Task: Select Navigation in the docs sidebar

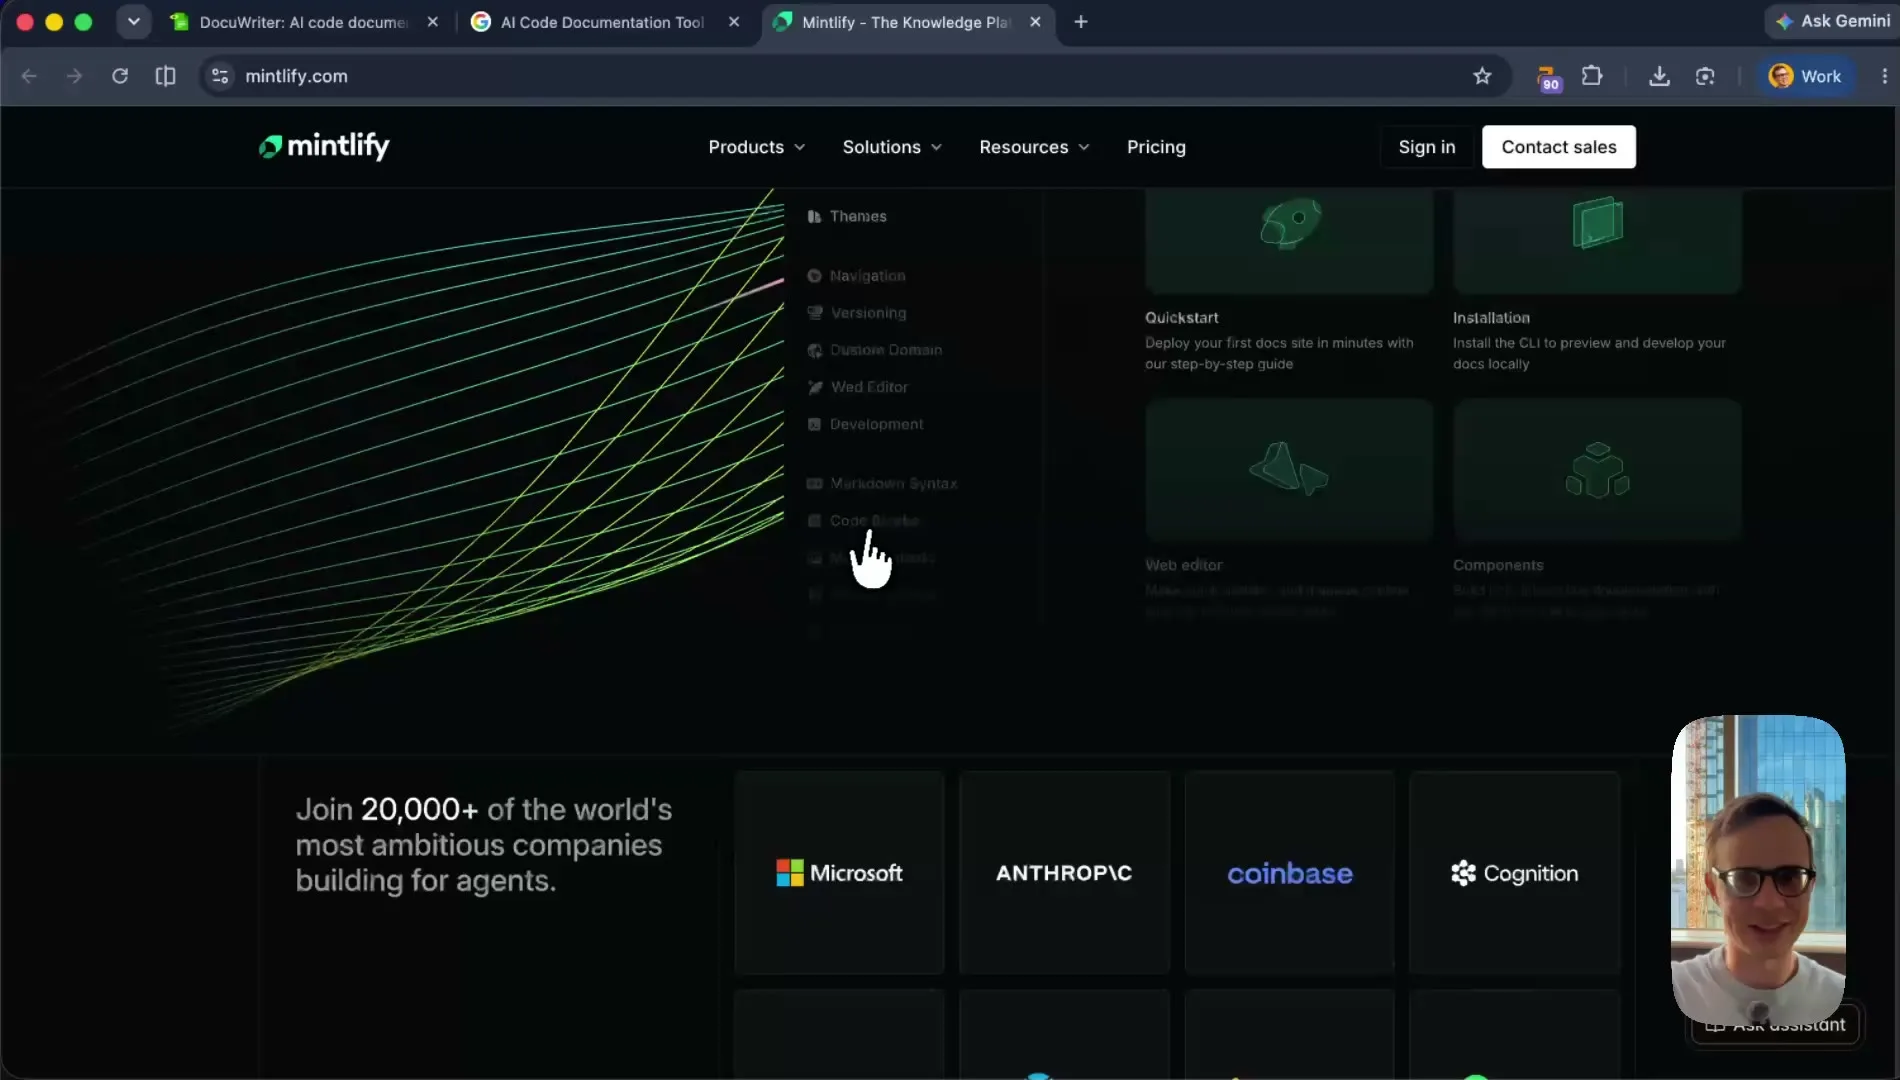Action: tap(856, 276)
